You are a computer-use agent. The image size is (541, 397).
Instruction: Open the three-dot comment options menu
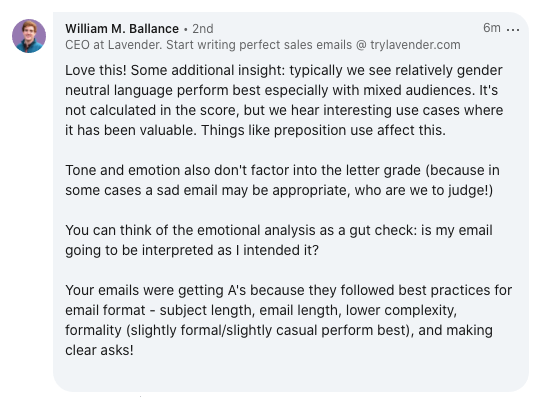coord(513,30)
